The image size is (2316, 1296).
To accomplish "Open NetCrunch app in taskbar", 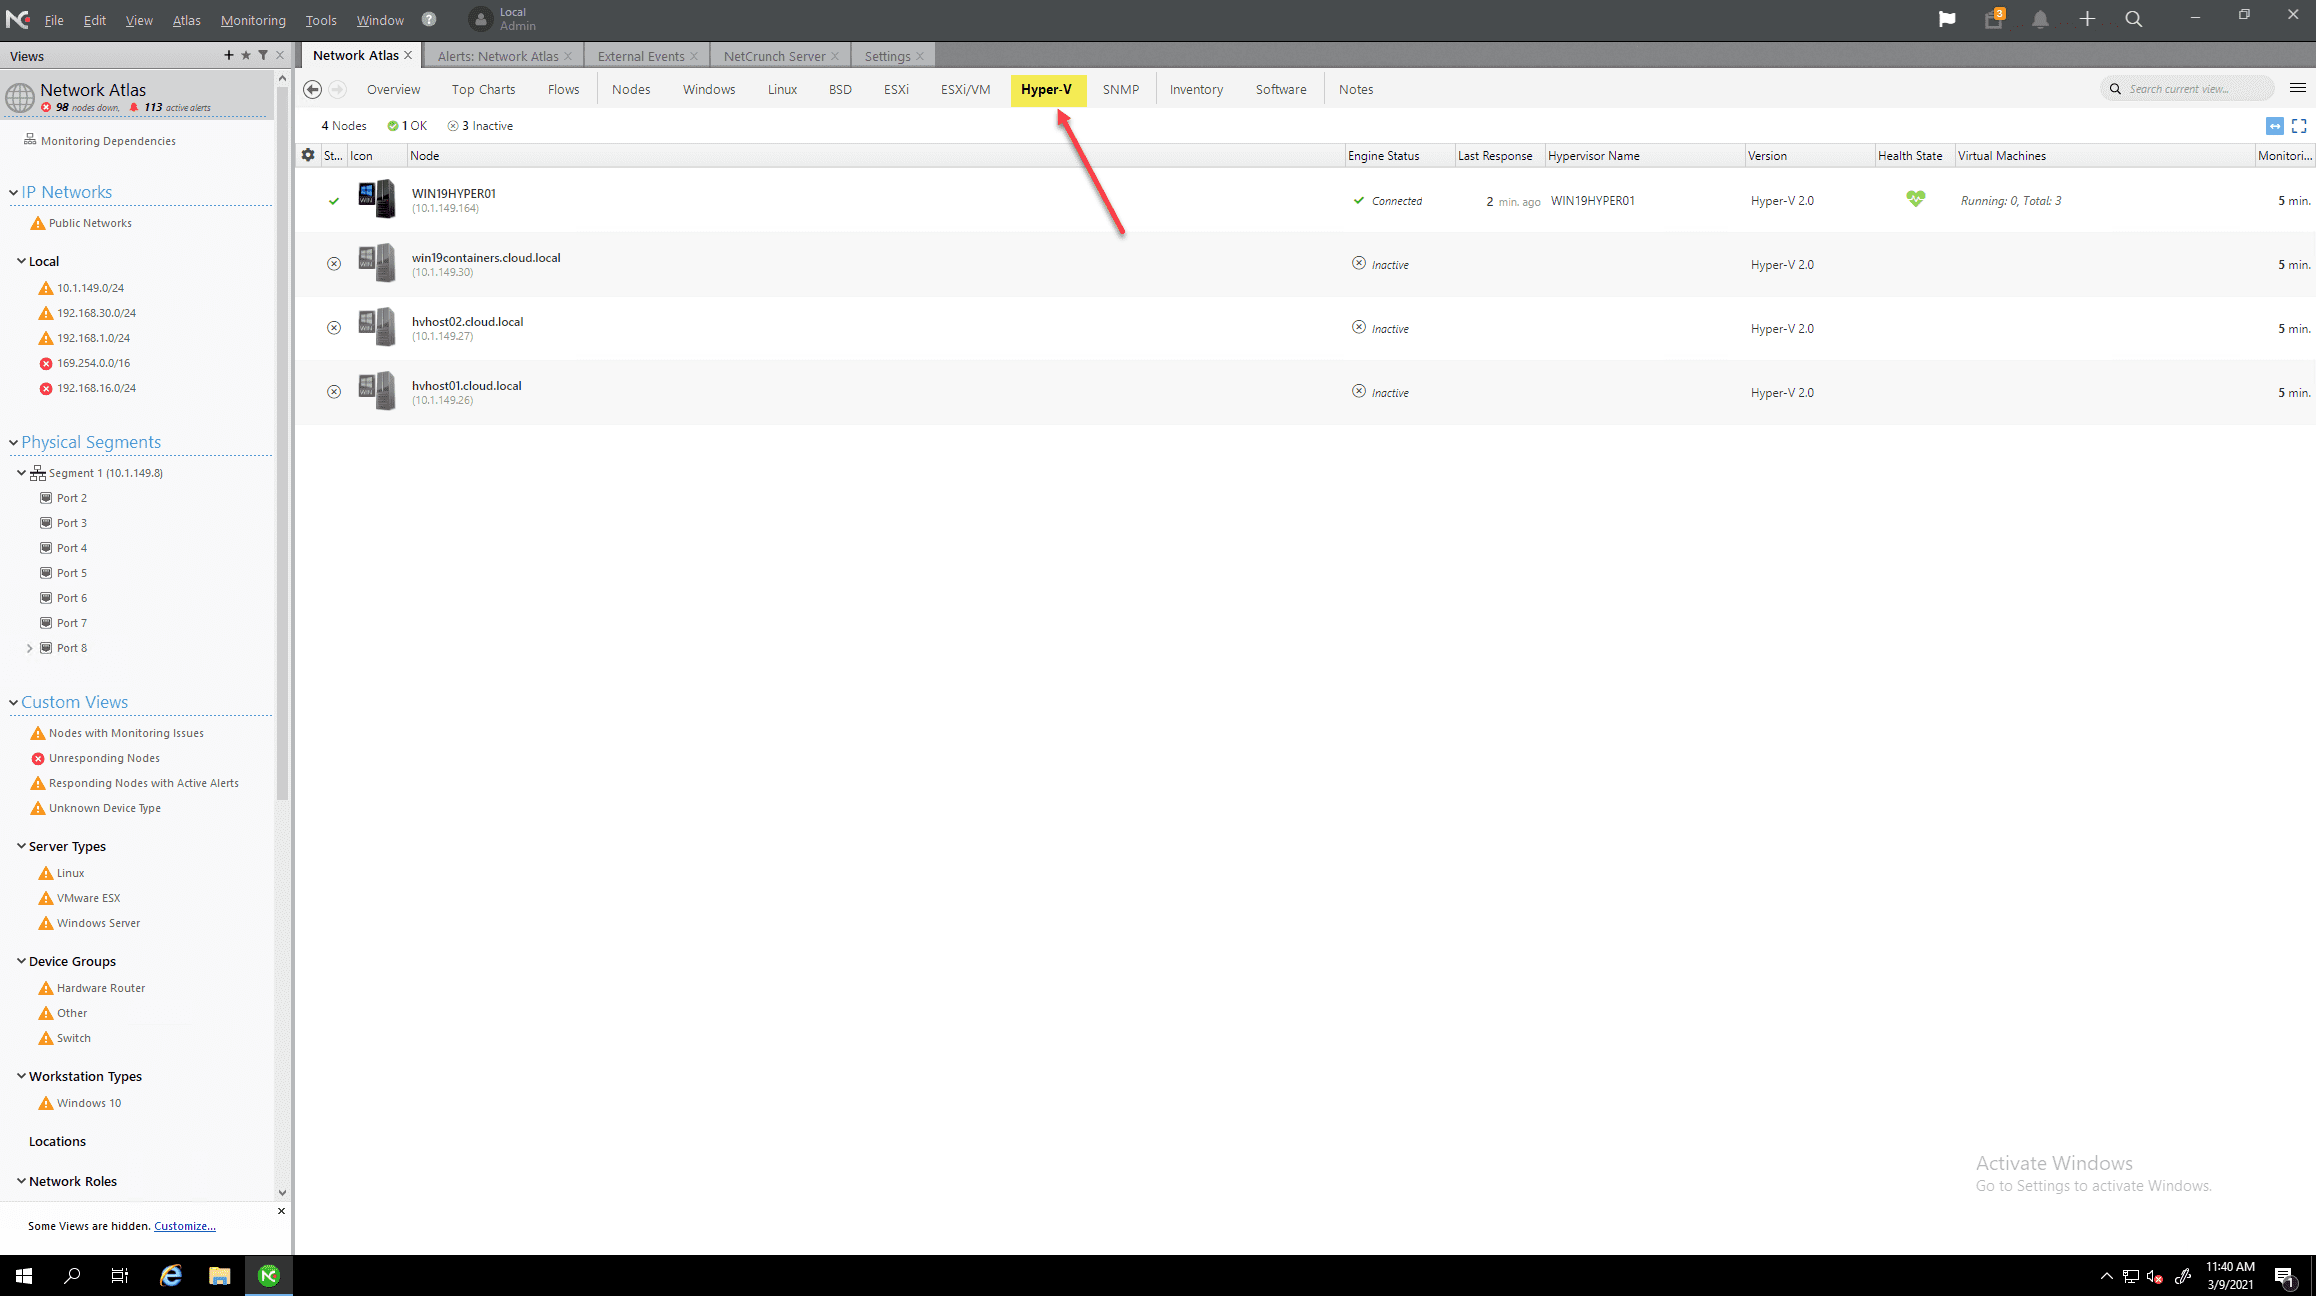I will point(269,1275).
